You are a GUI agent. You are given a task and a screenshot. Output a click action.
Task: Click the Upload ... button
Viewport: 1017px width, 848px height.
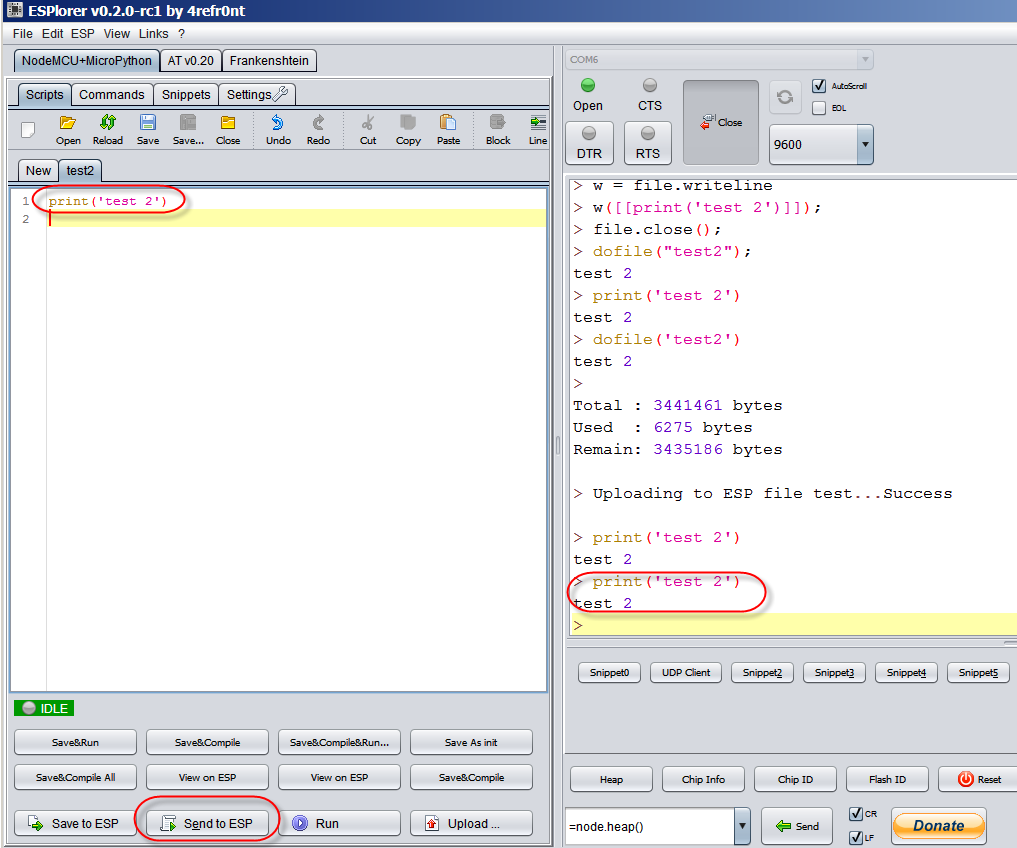click(472, 823)
